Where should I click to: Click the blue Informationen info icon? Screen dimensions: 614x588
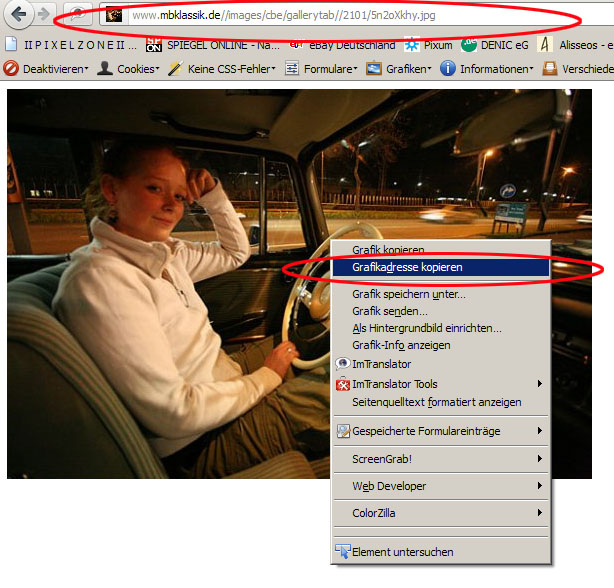(448, 69)
